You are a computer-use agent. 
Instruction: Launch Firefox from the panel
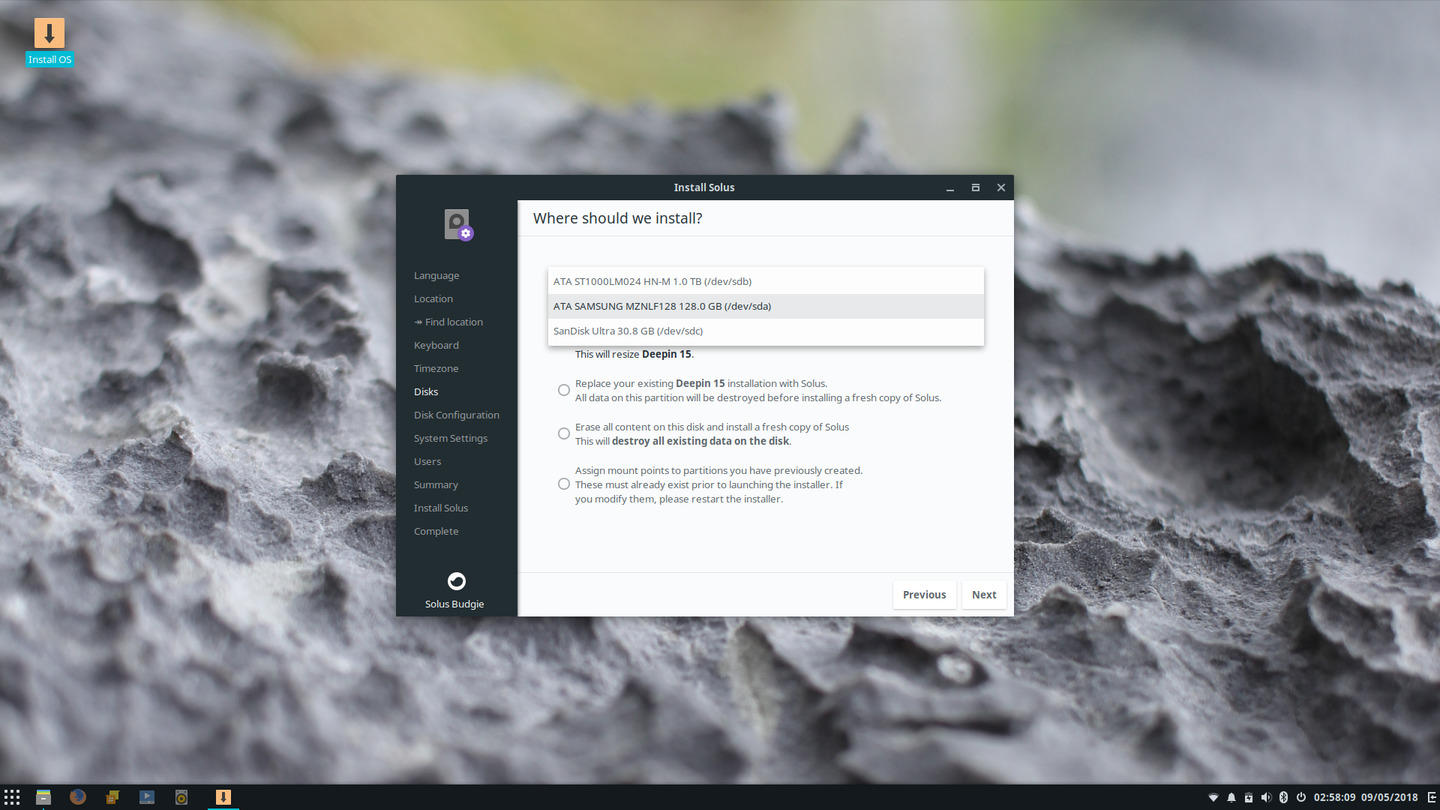[78, 797]
